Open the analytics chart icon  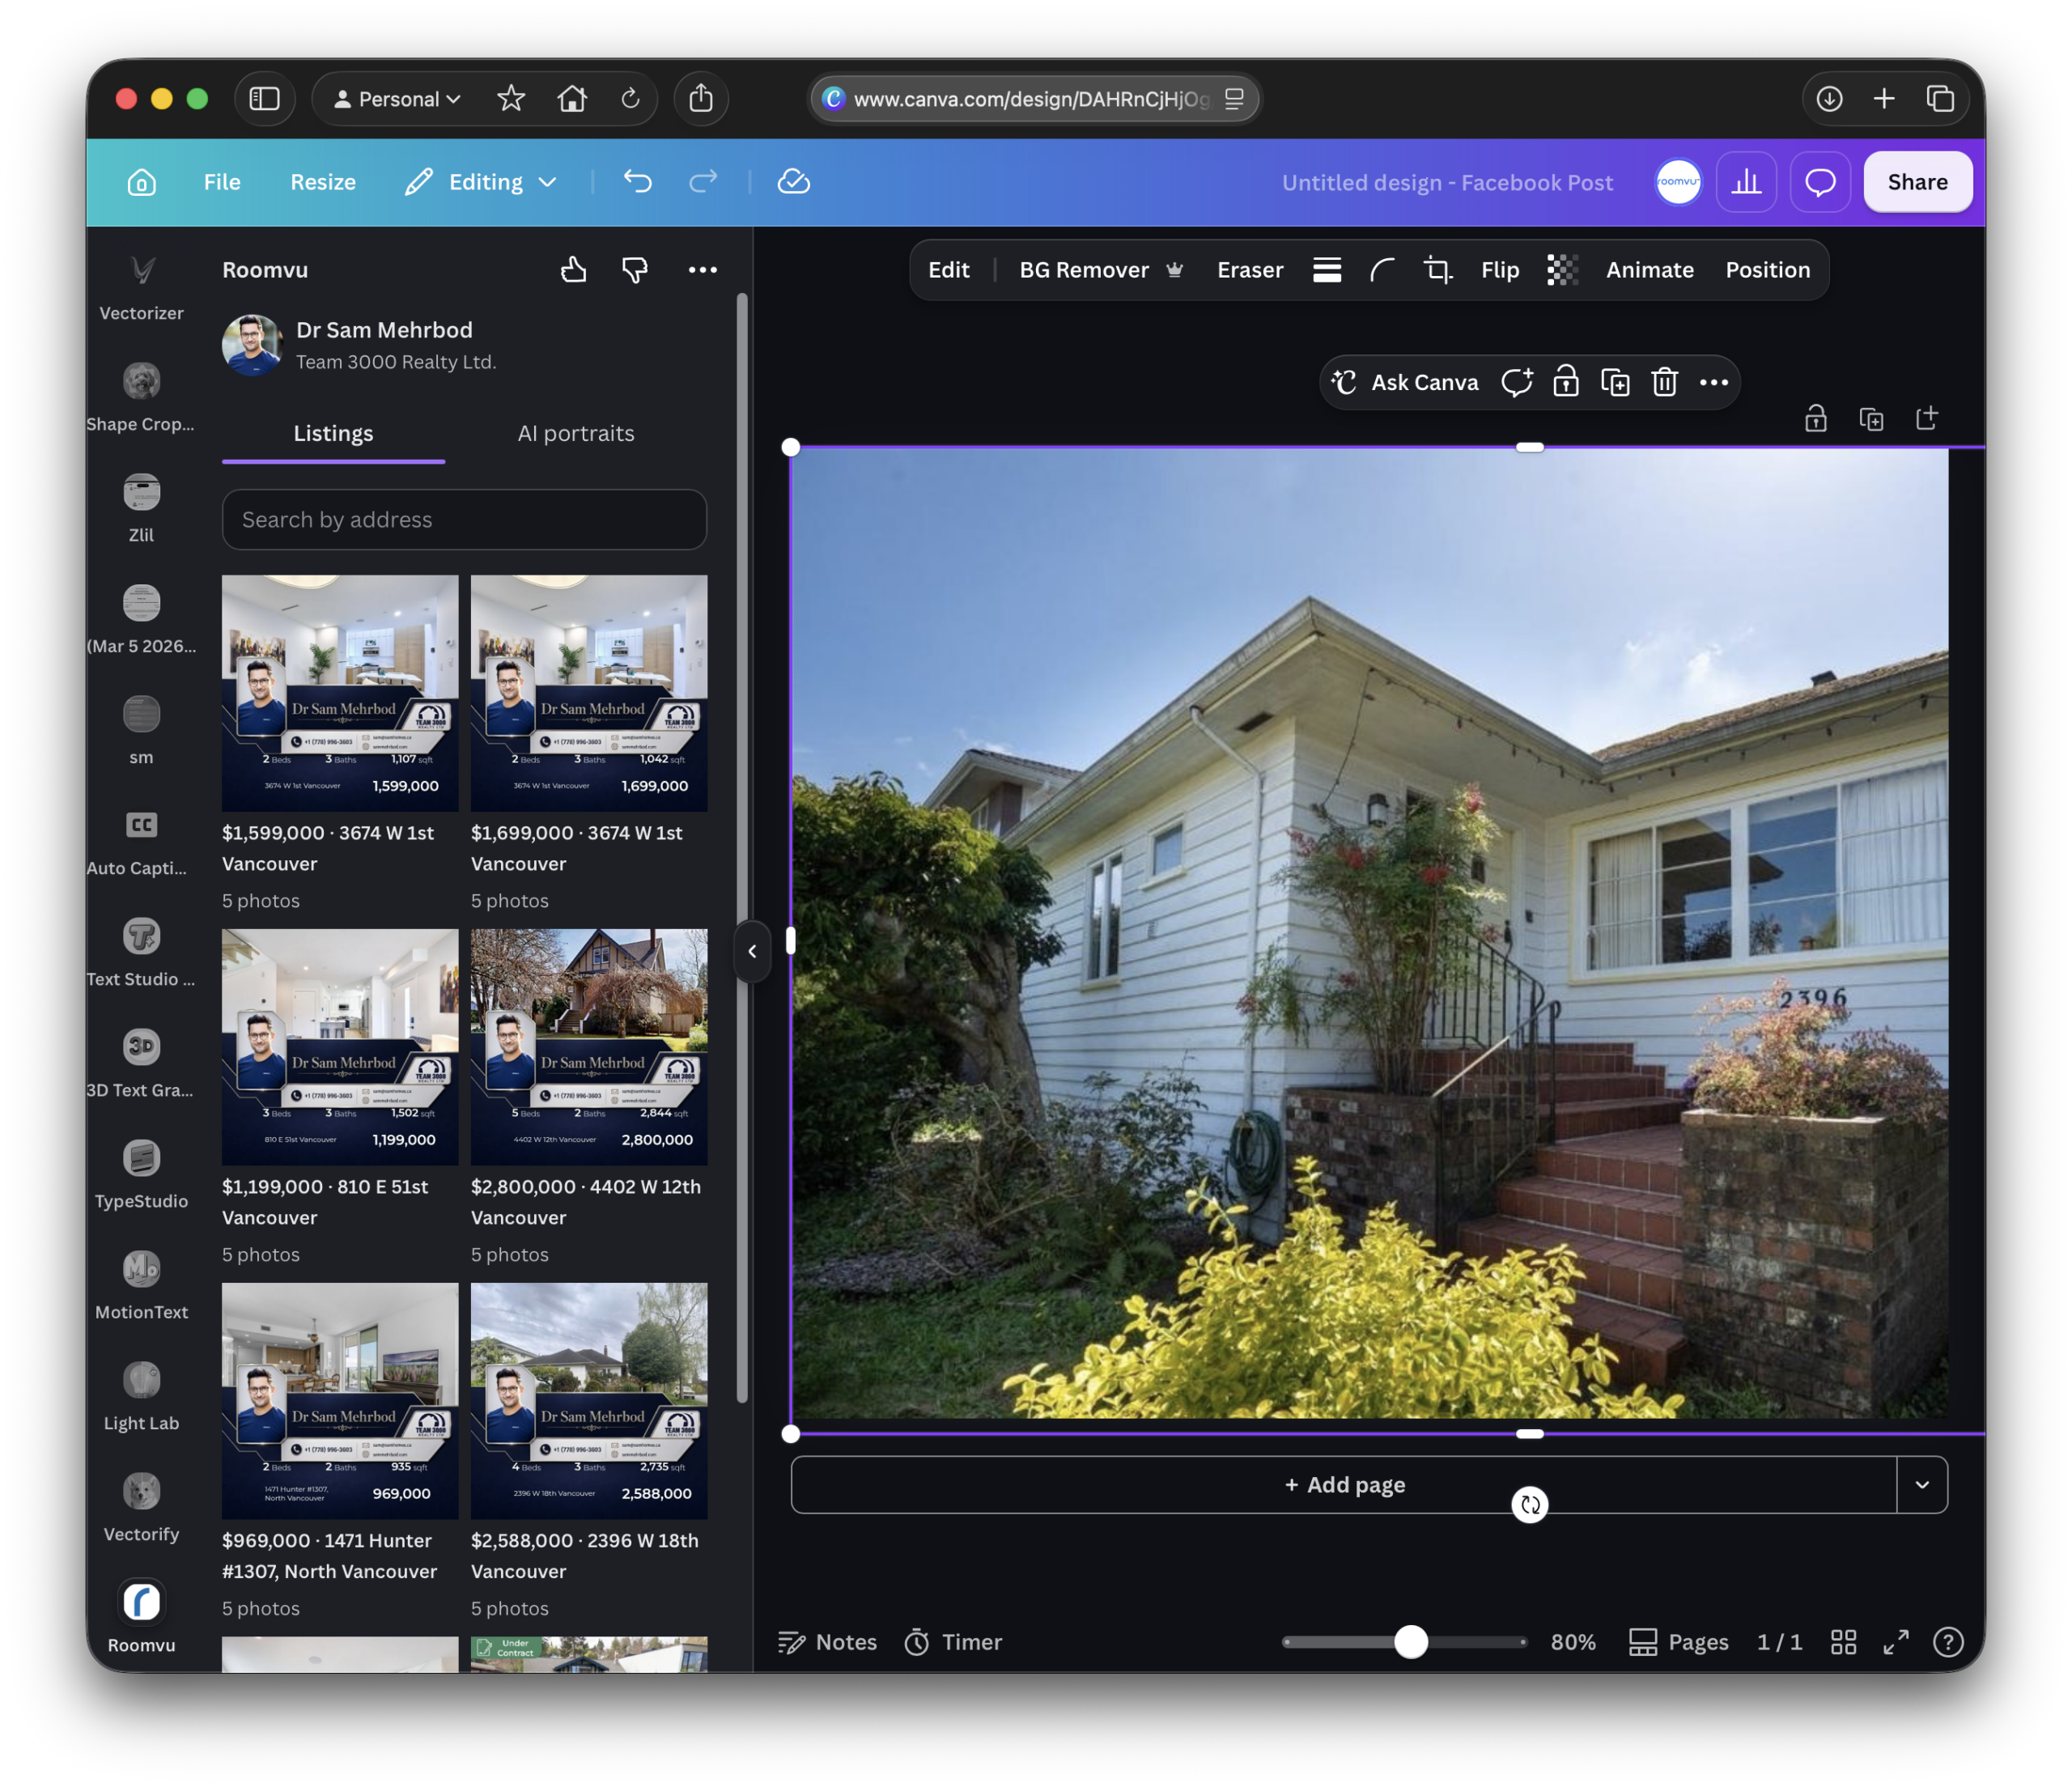click(1747, 182)
